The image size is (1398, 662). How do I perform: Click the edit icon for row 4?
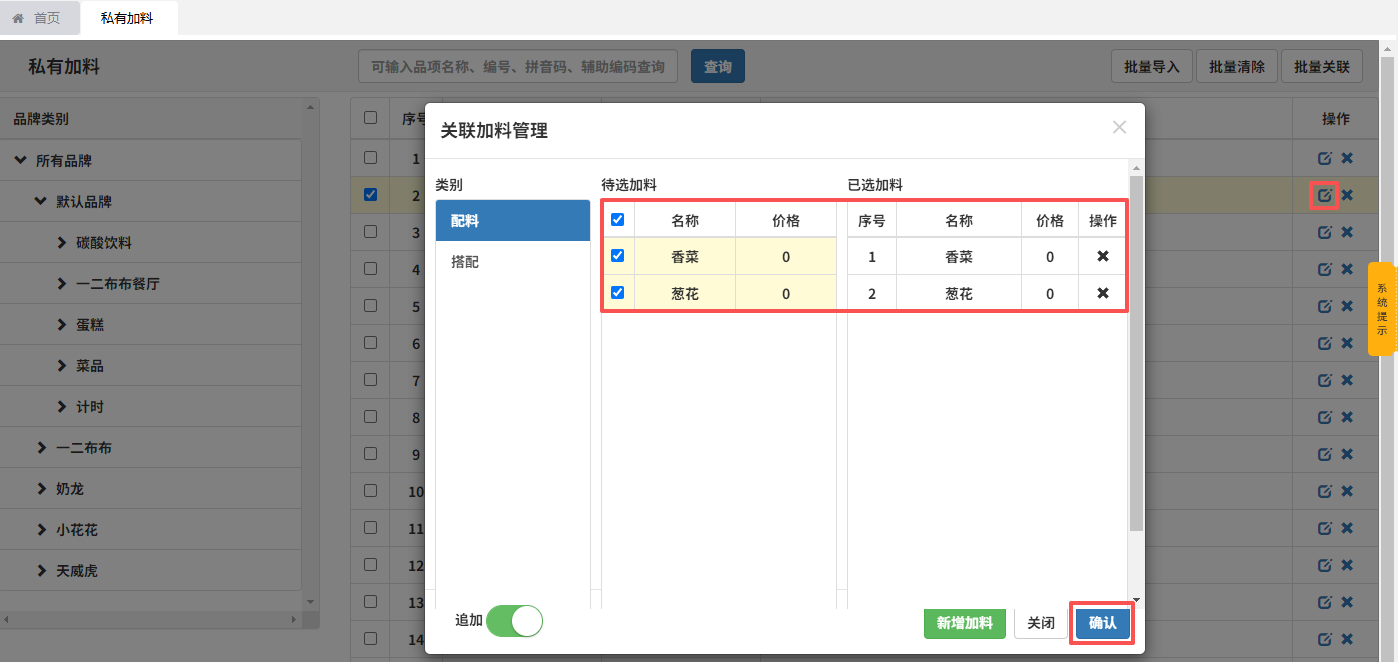point(1325,269)
